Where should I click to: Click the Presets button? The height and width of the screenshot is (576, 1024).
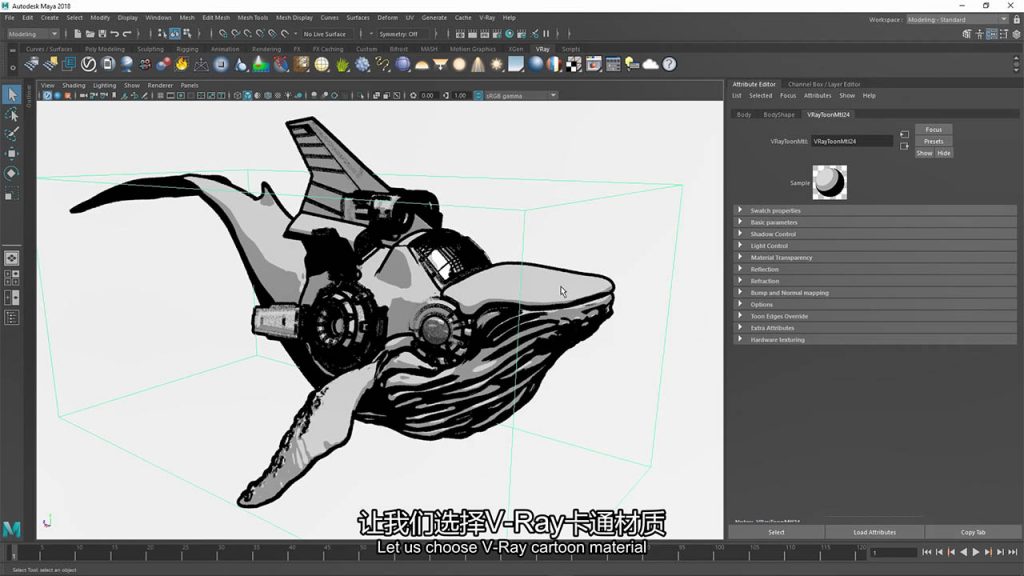933,141
